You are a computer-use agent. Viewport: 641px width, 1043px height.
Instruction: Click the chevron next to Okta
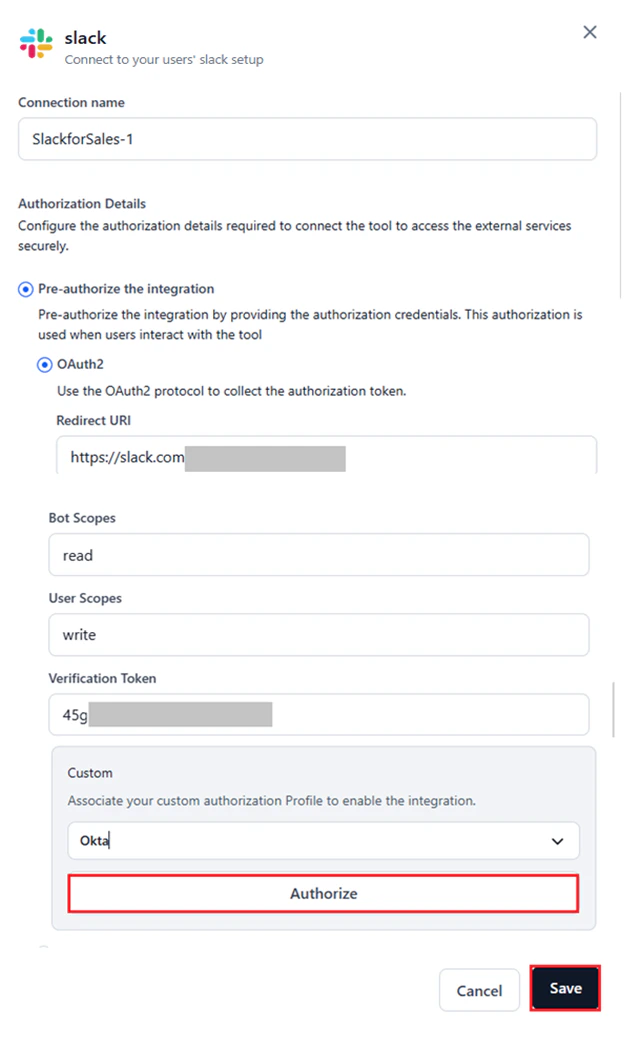556,841
